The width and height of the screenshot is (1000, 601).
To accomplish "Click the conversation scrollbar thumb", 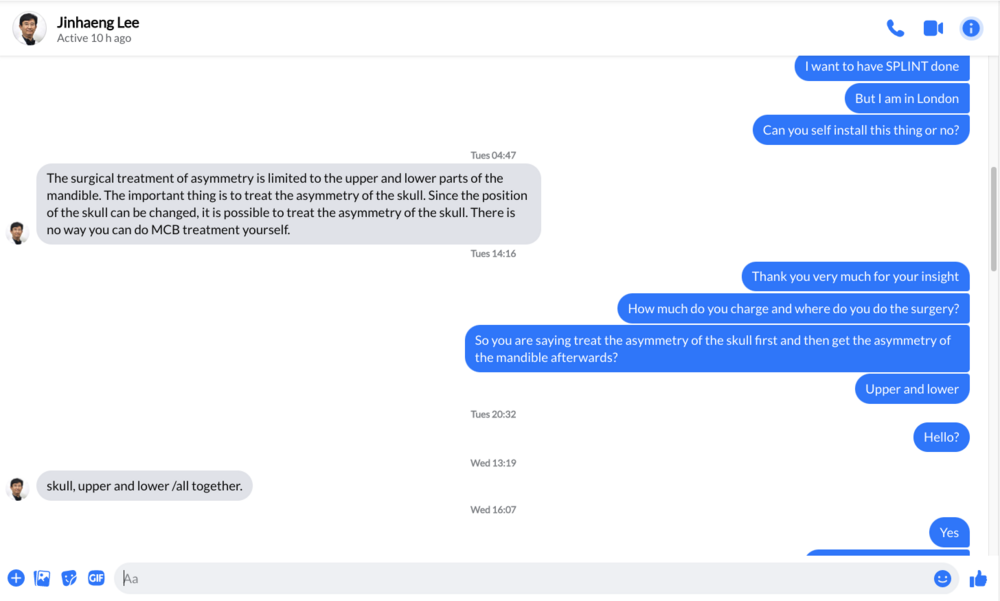I will pos(994,219).
